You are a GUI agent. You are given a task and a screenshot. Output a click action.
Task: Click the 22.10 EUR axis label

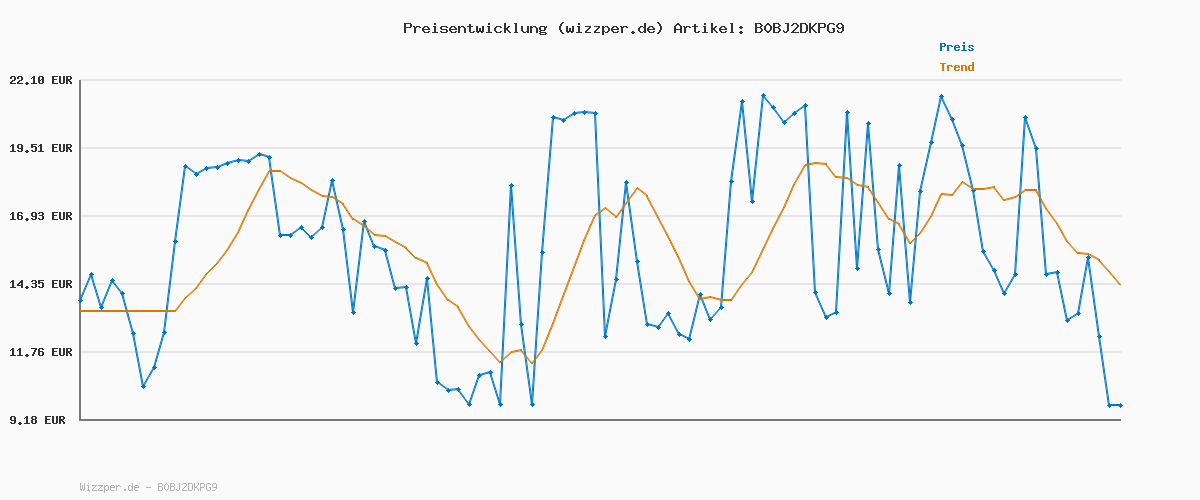tap(41, 80)
